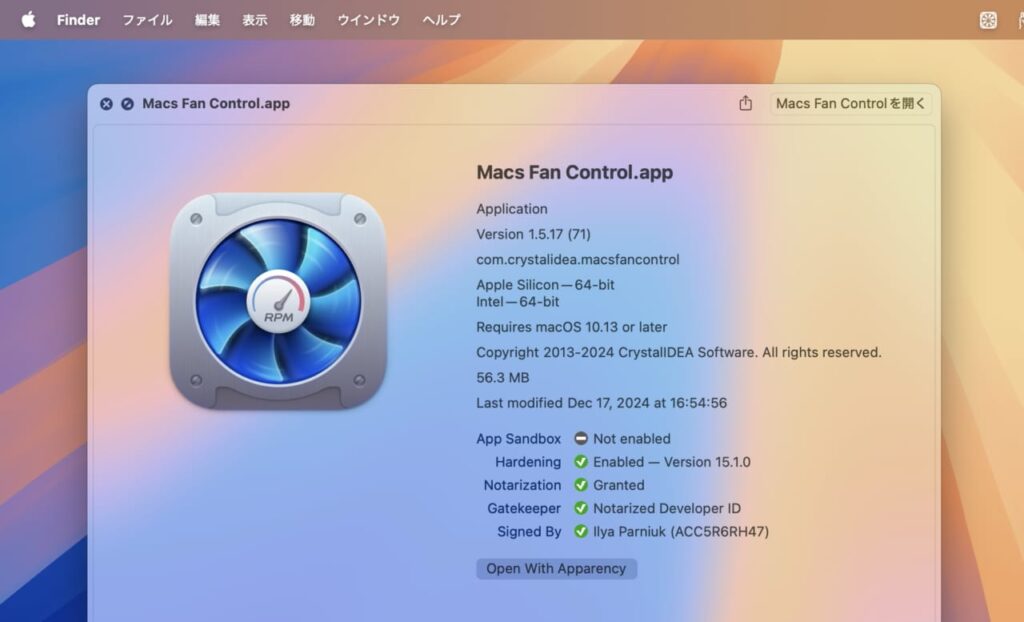This screenshot has width=1024, height=622.
Task: Click the green checkmark beside Hardening
Action: tap(581, 462)
